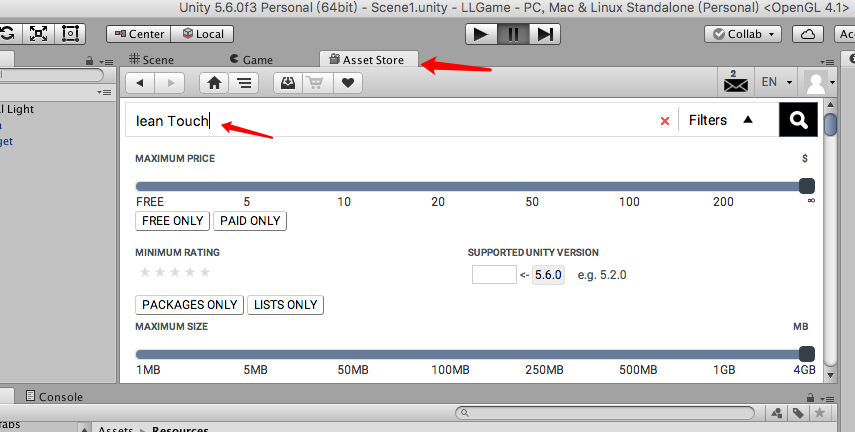Open the Asset Store panel options menu
Viewport: 855px width, 432px height.
[827, 62]
